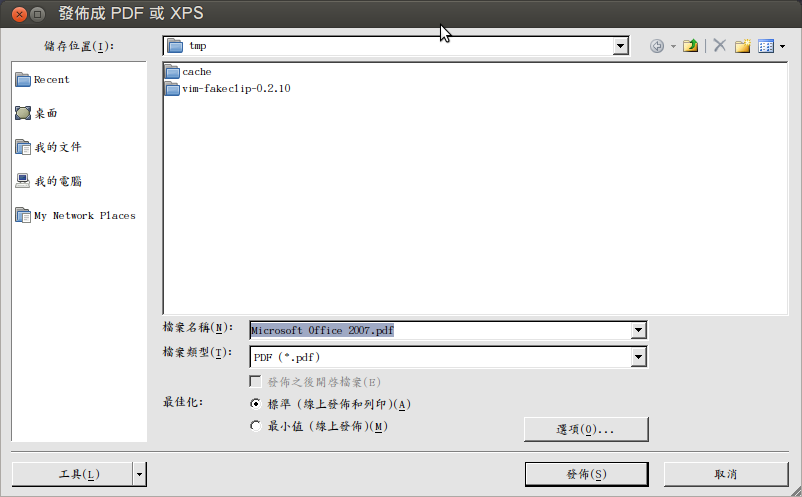This screenshot has width=802, height=497.
Task: Create a new folder
Action: pyautogui.click(x=743, y=46)
